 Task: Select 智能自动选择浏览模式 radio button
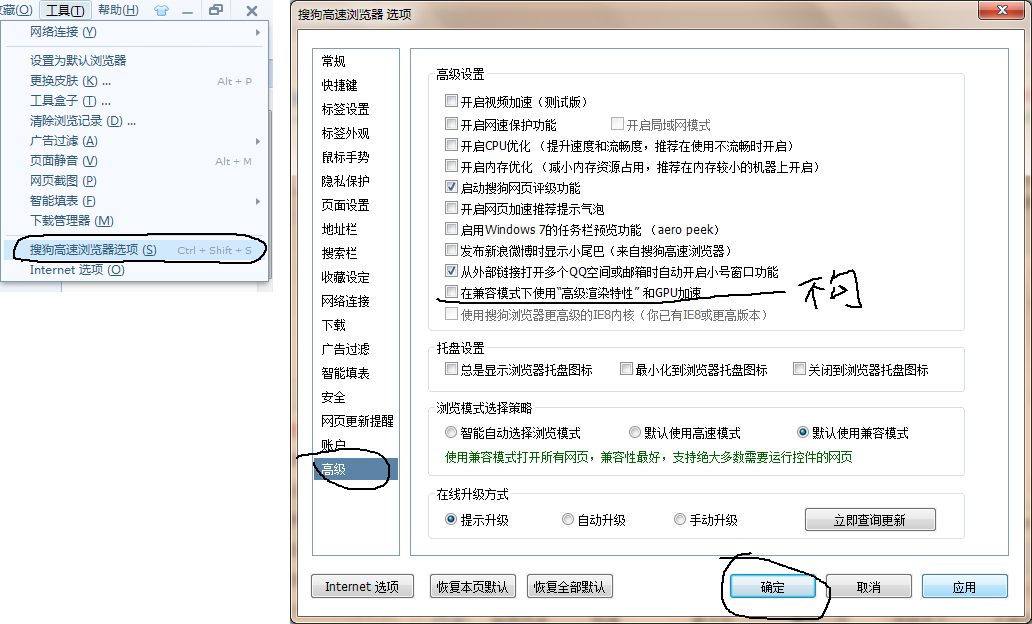[x=451, y=432]
